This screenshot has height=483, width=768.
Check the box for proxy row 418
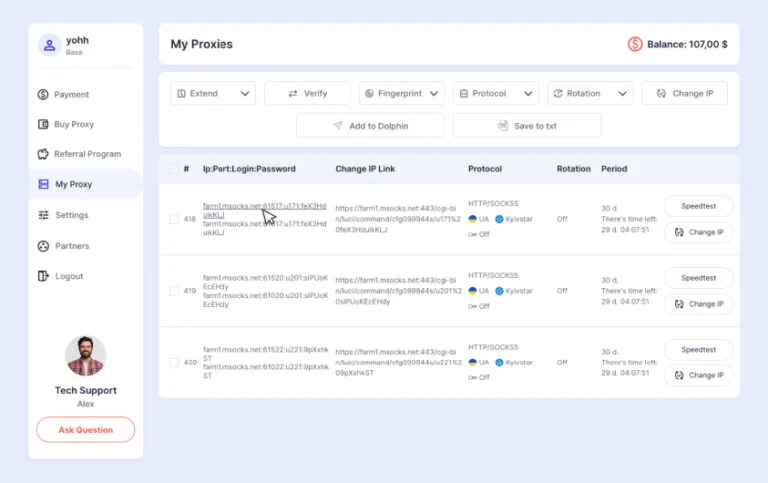(174, 219)
